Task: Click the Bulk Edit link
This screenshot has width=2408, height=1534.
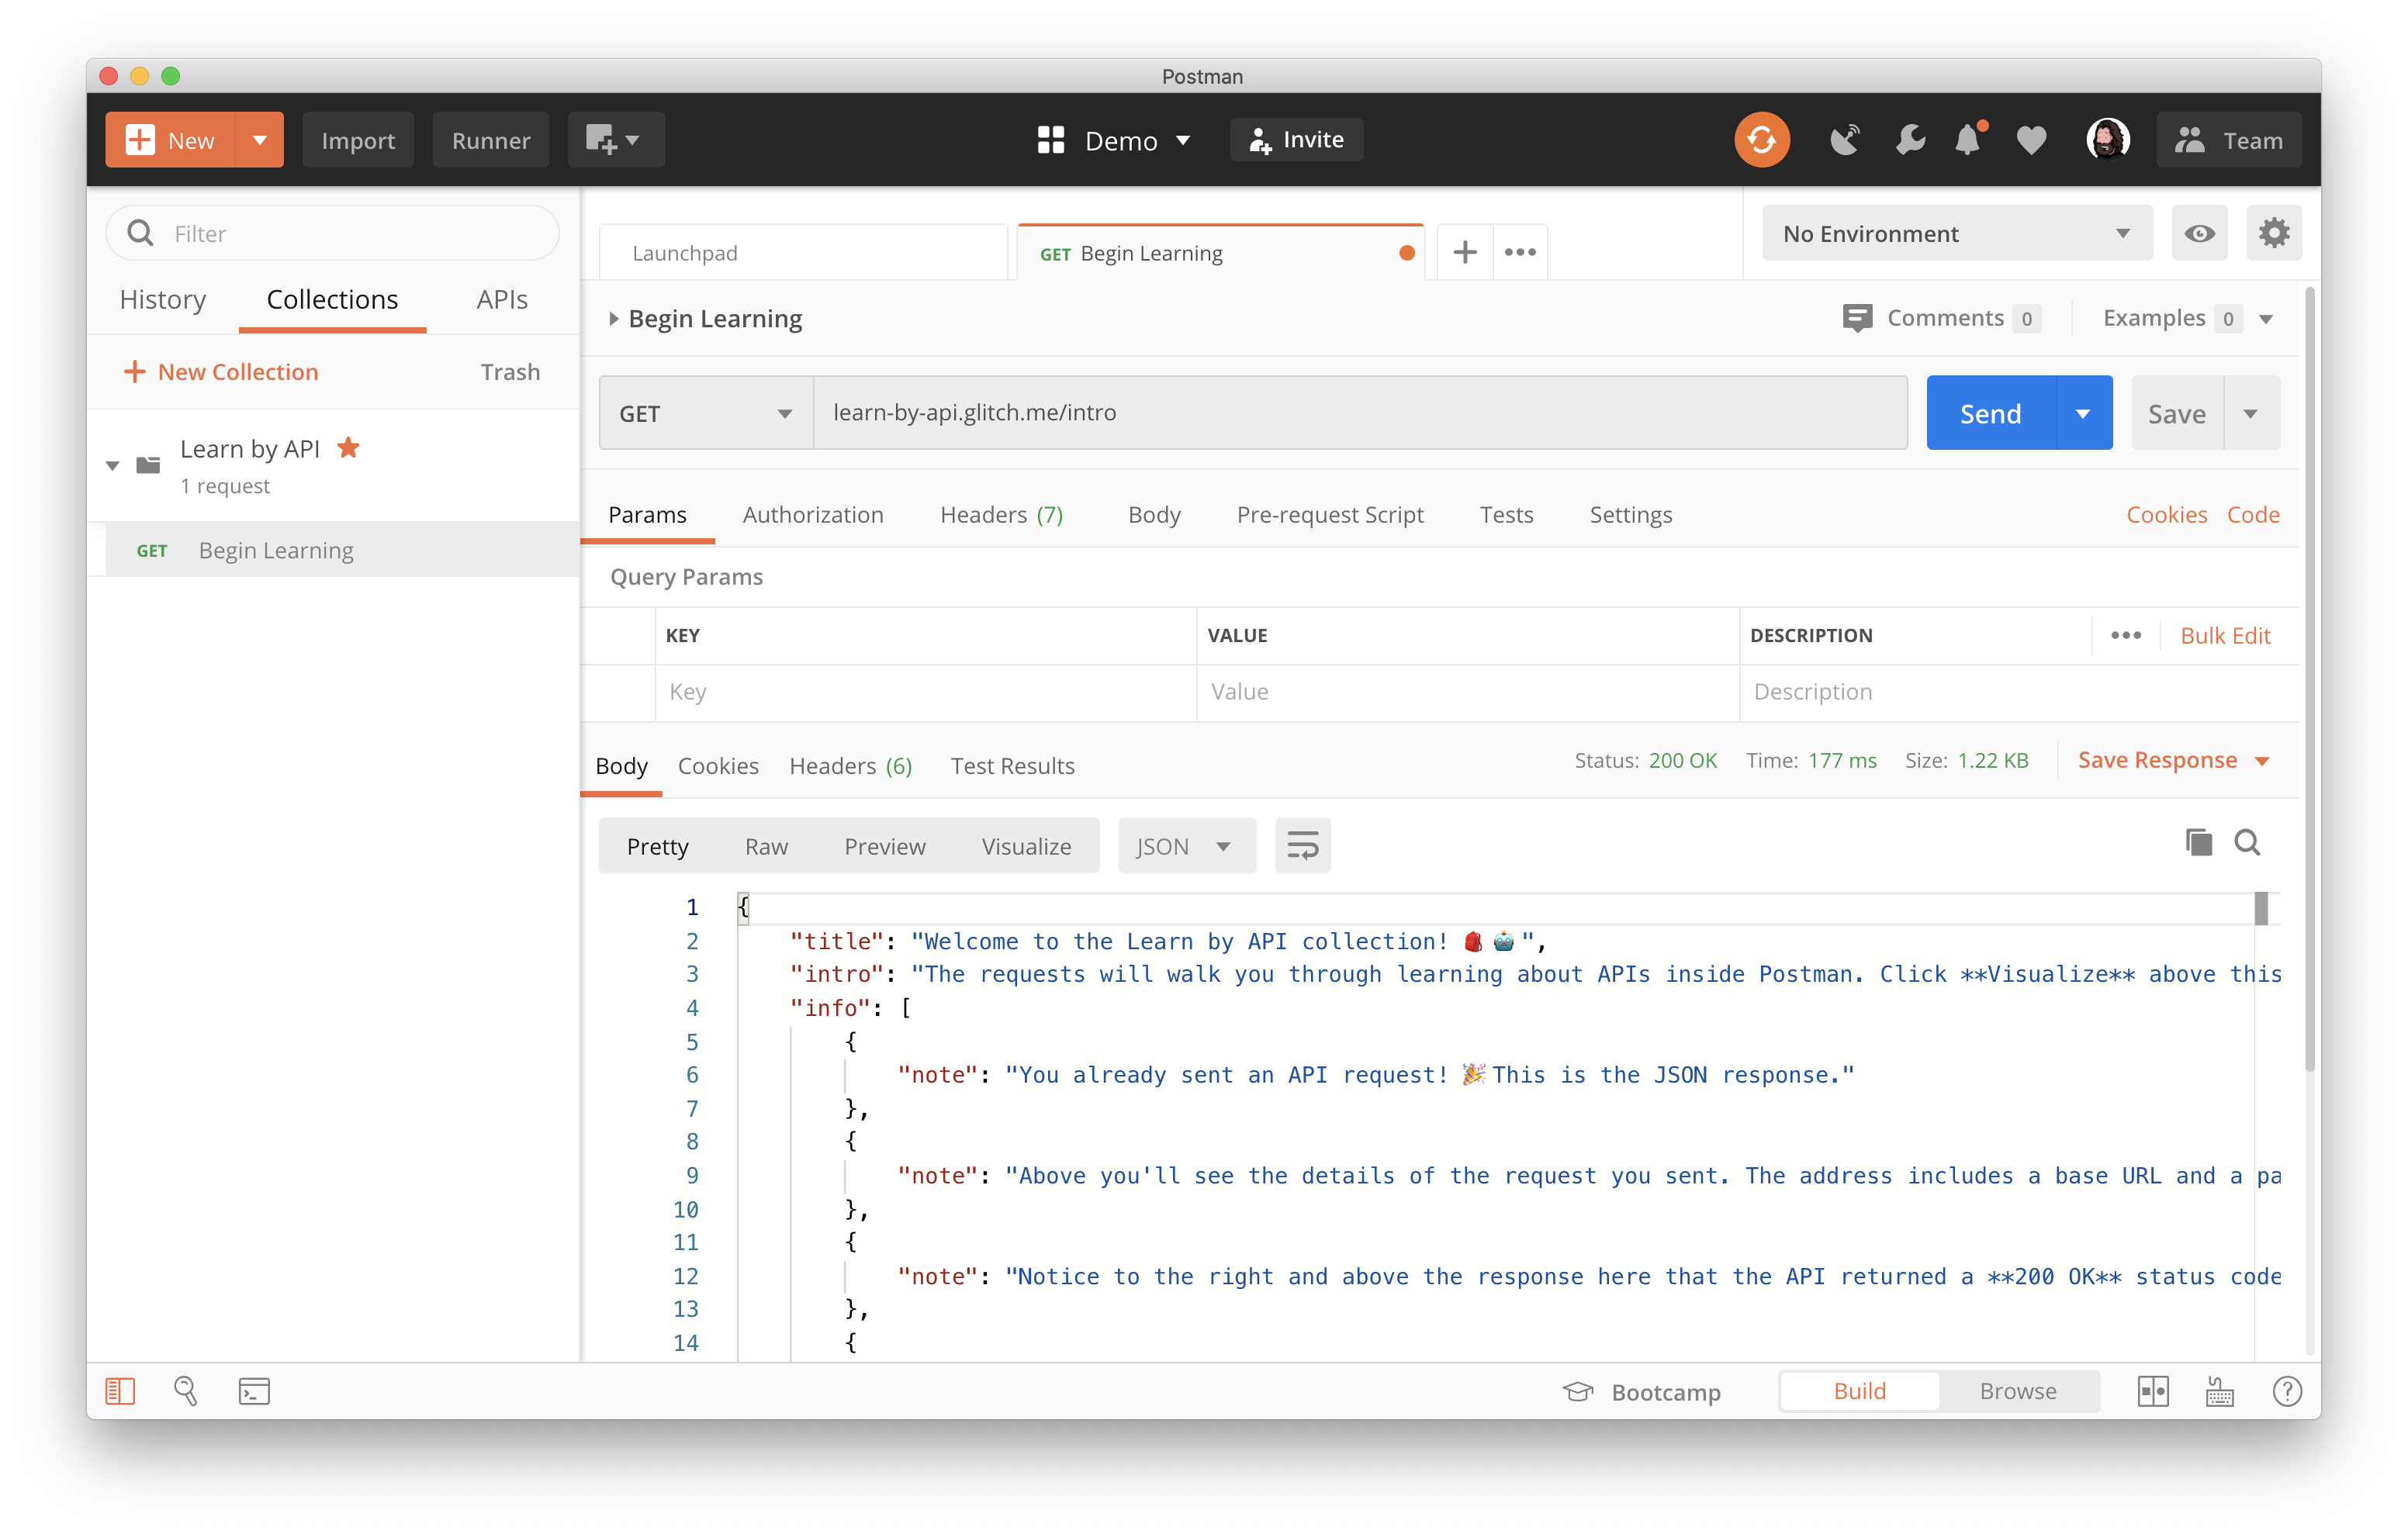Action: click(x=2224, y=635)
